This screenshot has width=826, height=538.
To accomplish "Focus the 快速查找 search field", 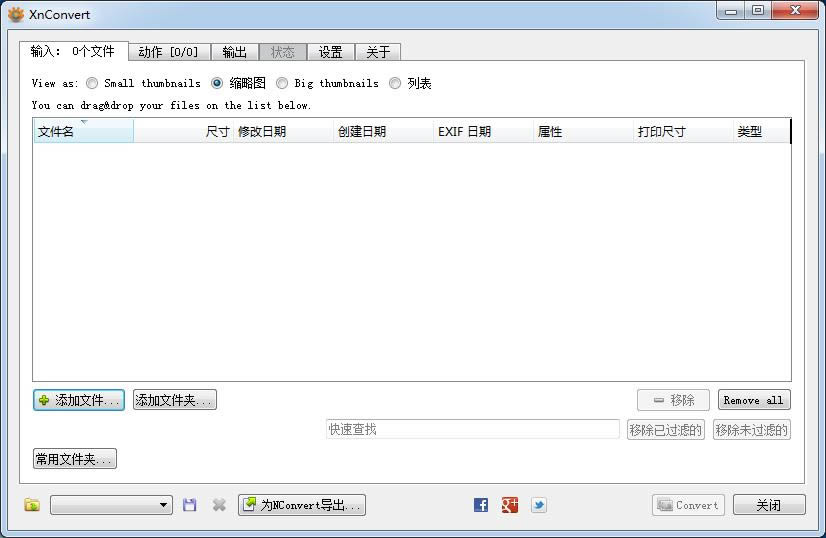I will pos(473,429).
